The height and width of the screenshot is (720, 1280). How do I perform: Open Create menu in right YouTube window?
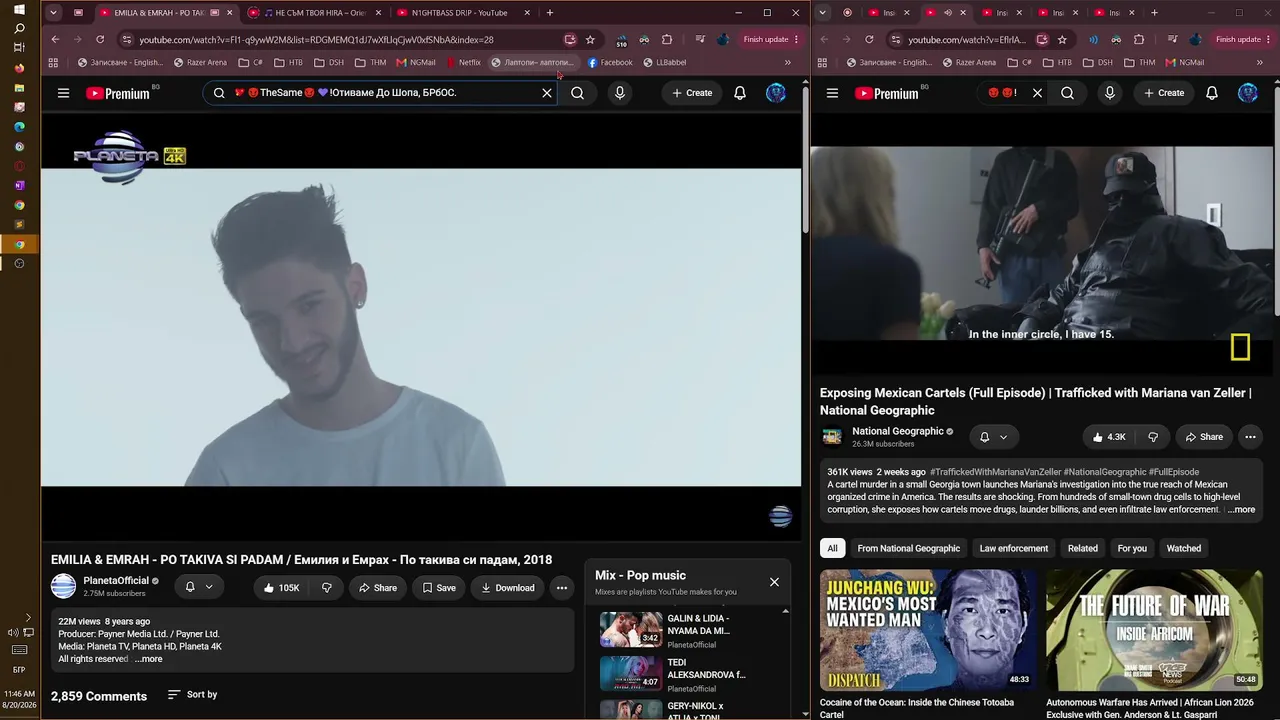tap(1165, 93)
